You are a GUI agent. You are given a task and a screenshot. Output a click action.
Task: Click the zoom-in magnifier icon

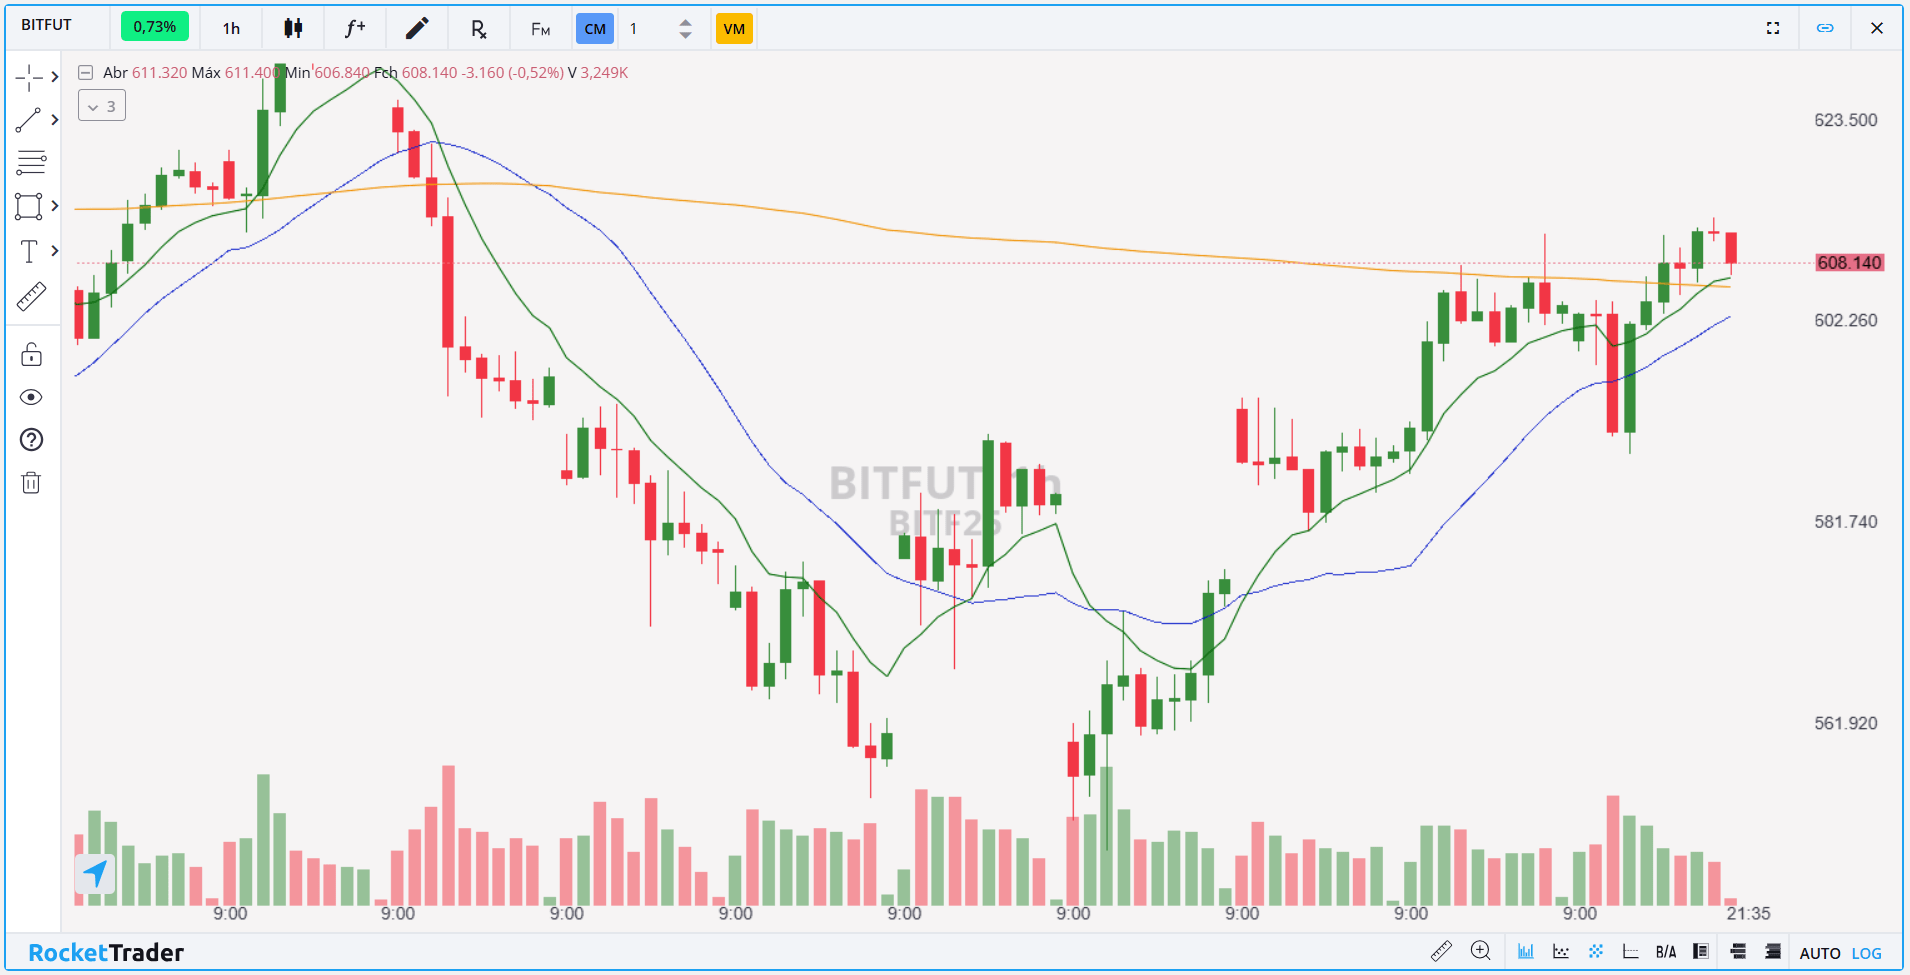(x=1481, y=951)
